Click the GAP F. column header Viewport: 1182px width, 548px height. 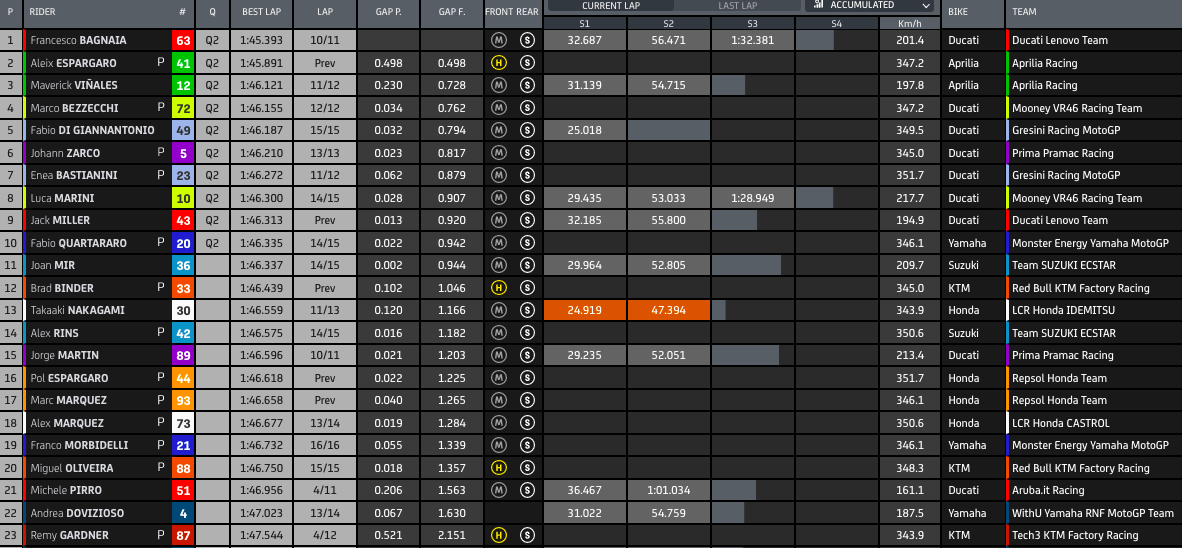452,12
